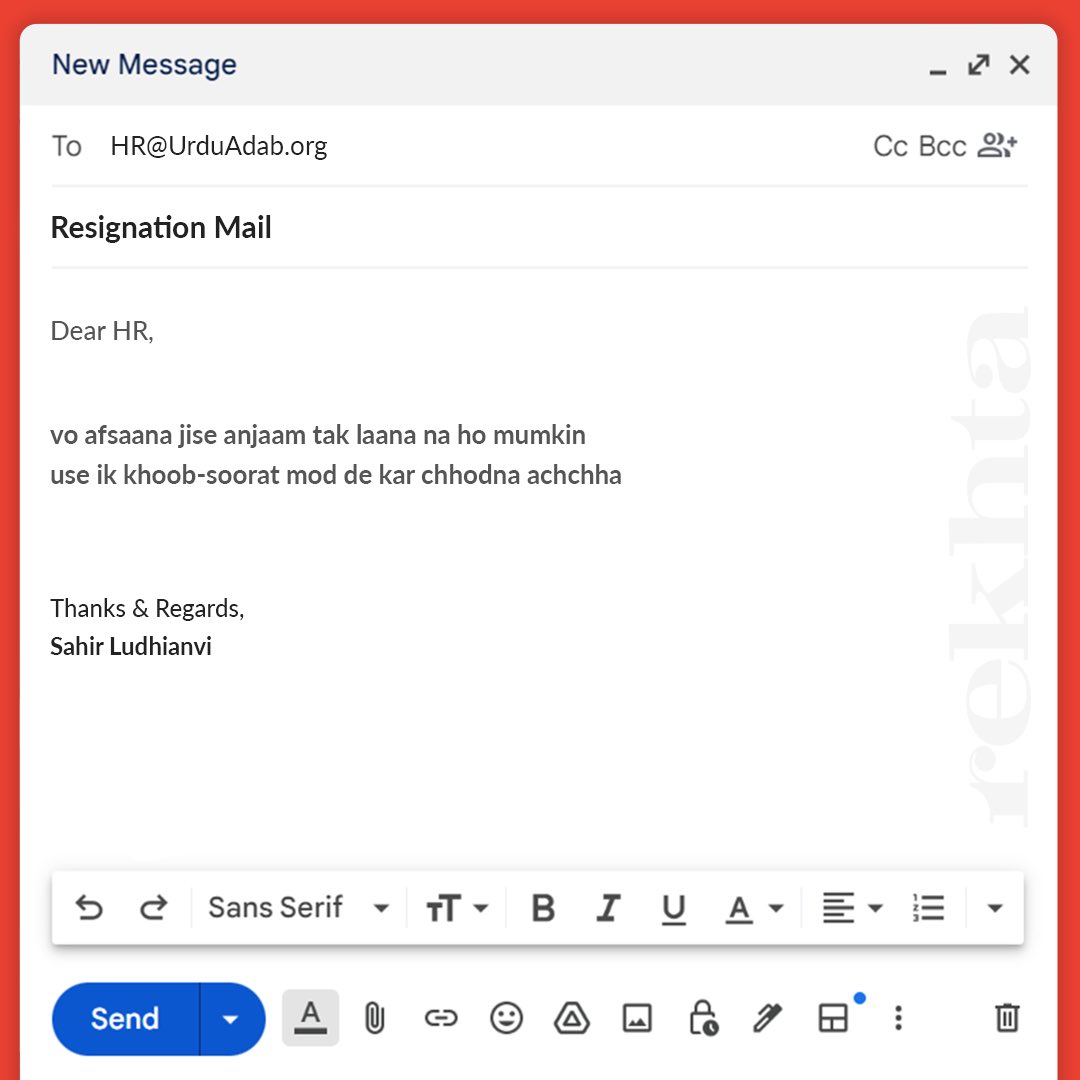Click the Undo arrow icon
The height and width of the screenshot is (1080, 1080).
pyautogui.click(x=89, y=908)
